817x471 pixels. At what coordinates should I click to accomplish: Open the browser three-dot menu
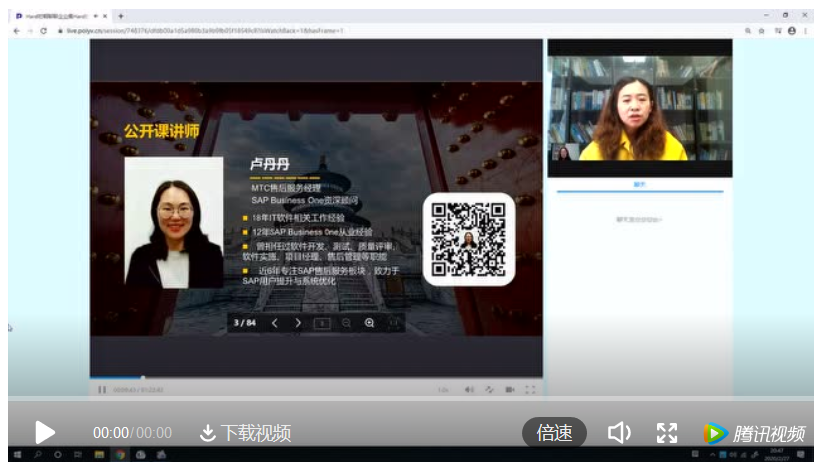point(806,31)
